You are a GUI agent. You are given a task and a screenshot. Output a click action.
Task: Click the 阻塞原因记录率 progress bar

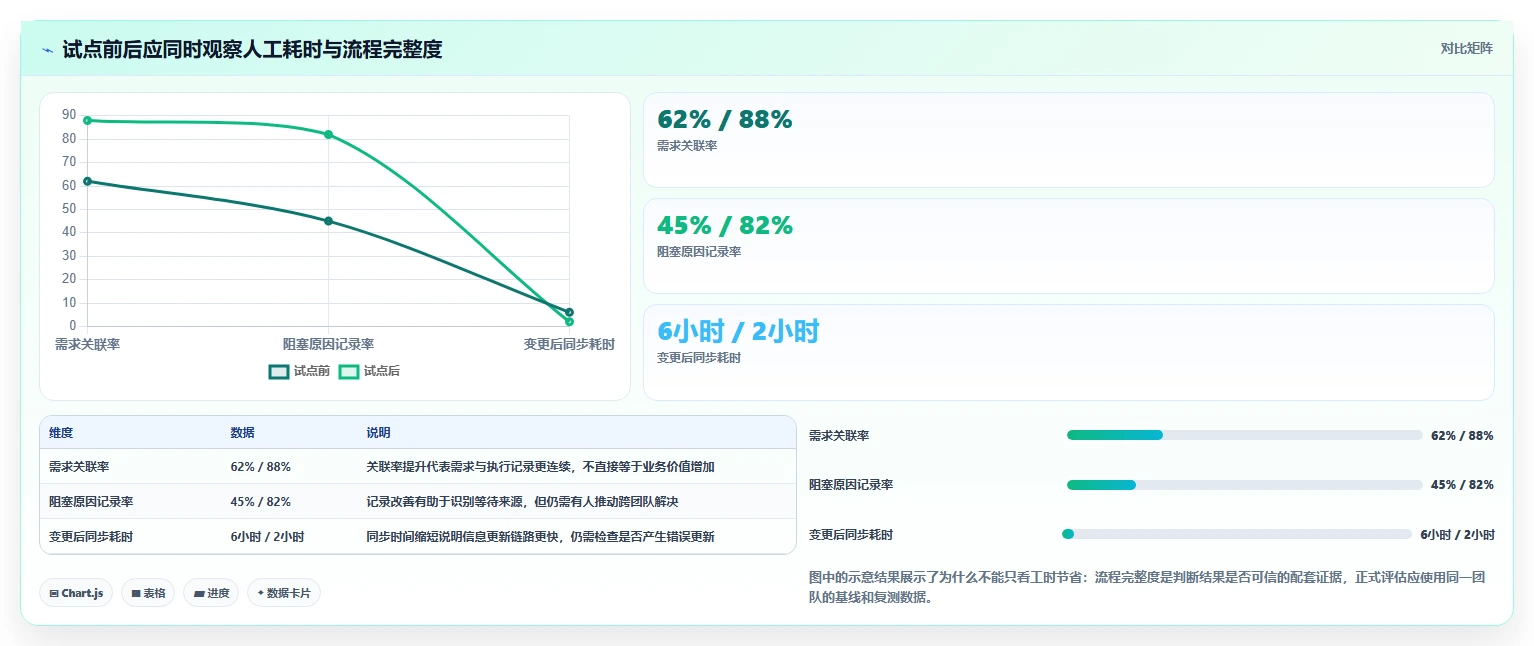coord(1244,485)
